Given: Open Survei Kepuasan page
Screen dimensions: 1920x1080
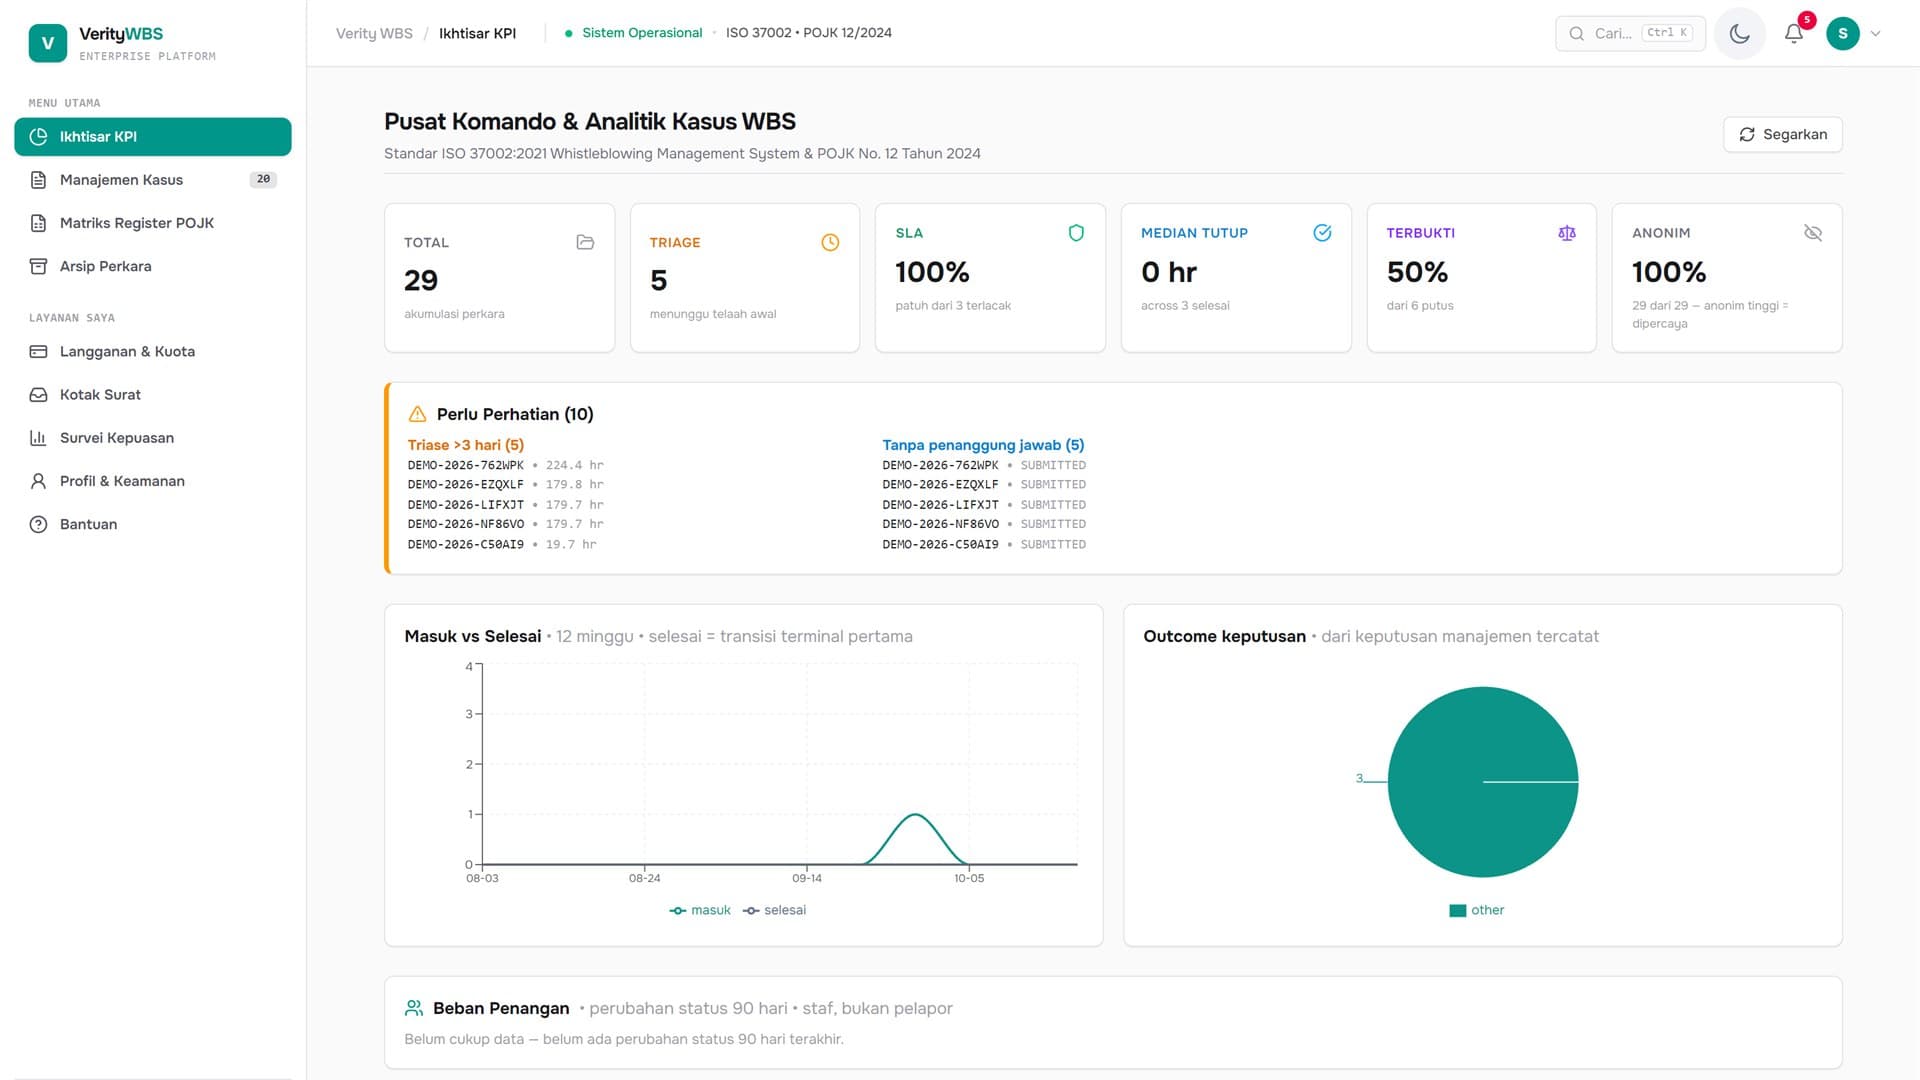Looking at the screenshot, I should (153, 438).
